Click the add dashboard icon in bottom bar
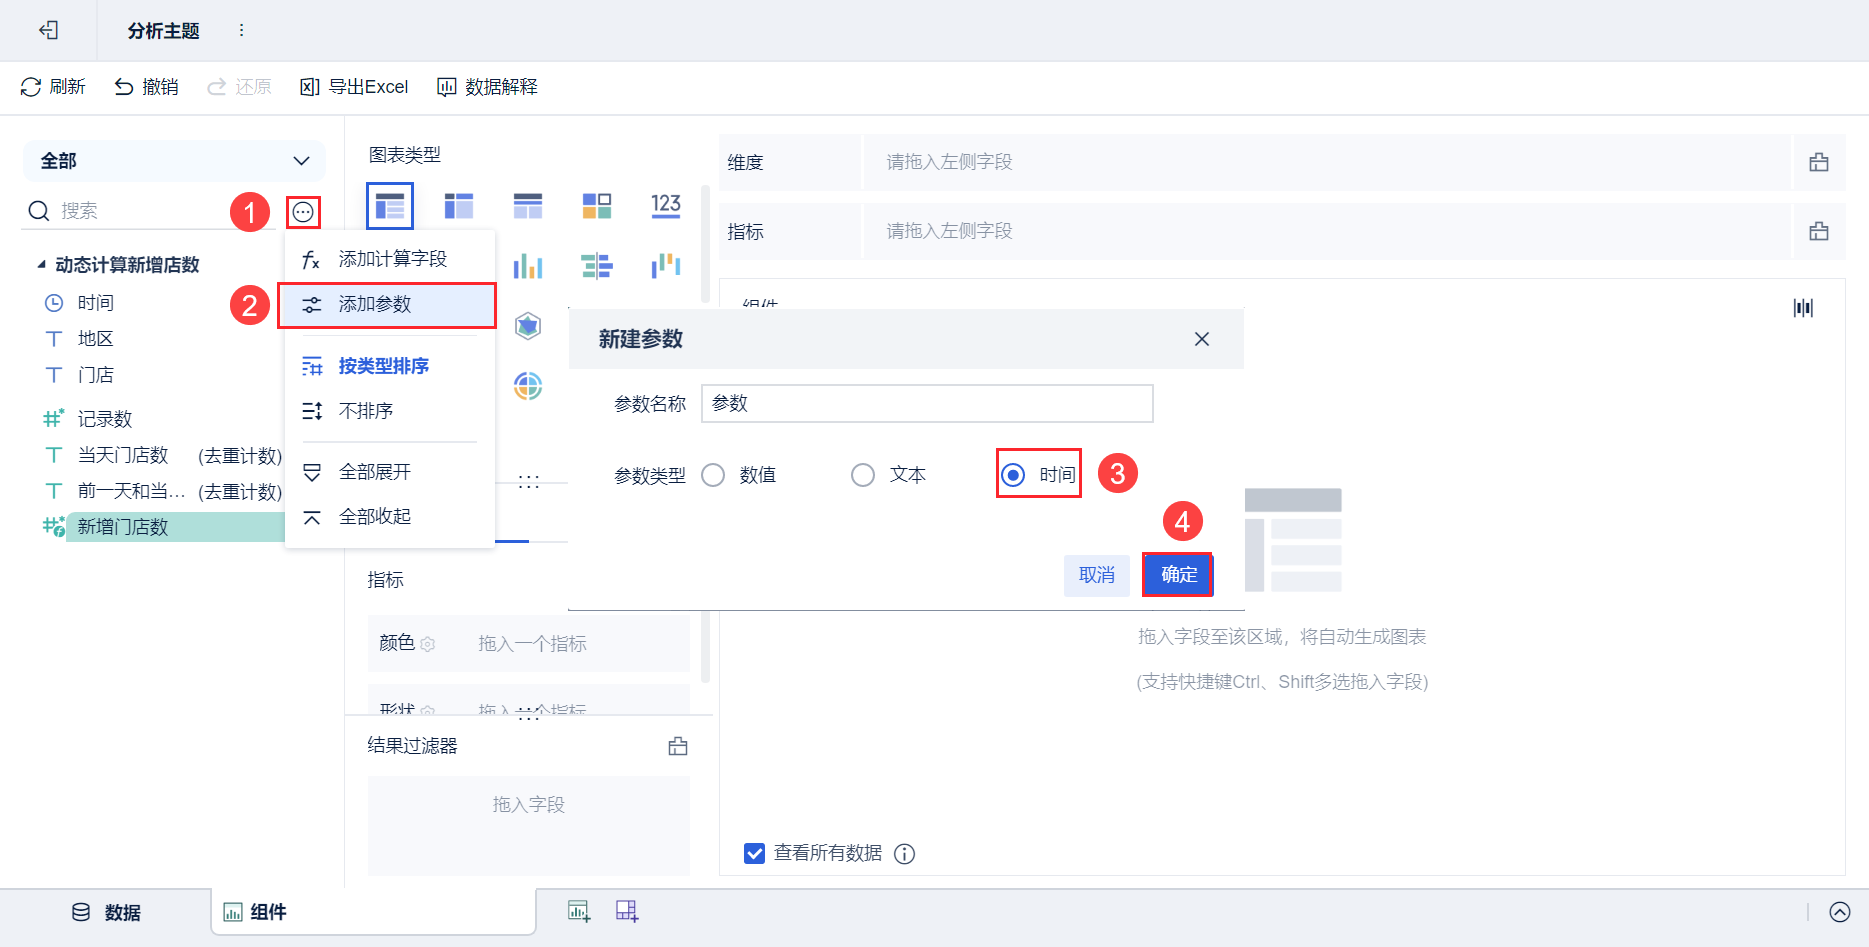 point(627,911)
